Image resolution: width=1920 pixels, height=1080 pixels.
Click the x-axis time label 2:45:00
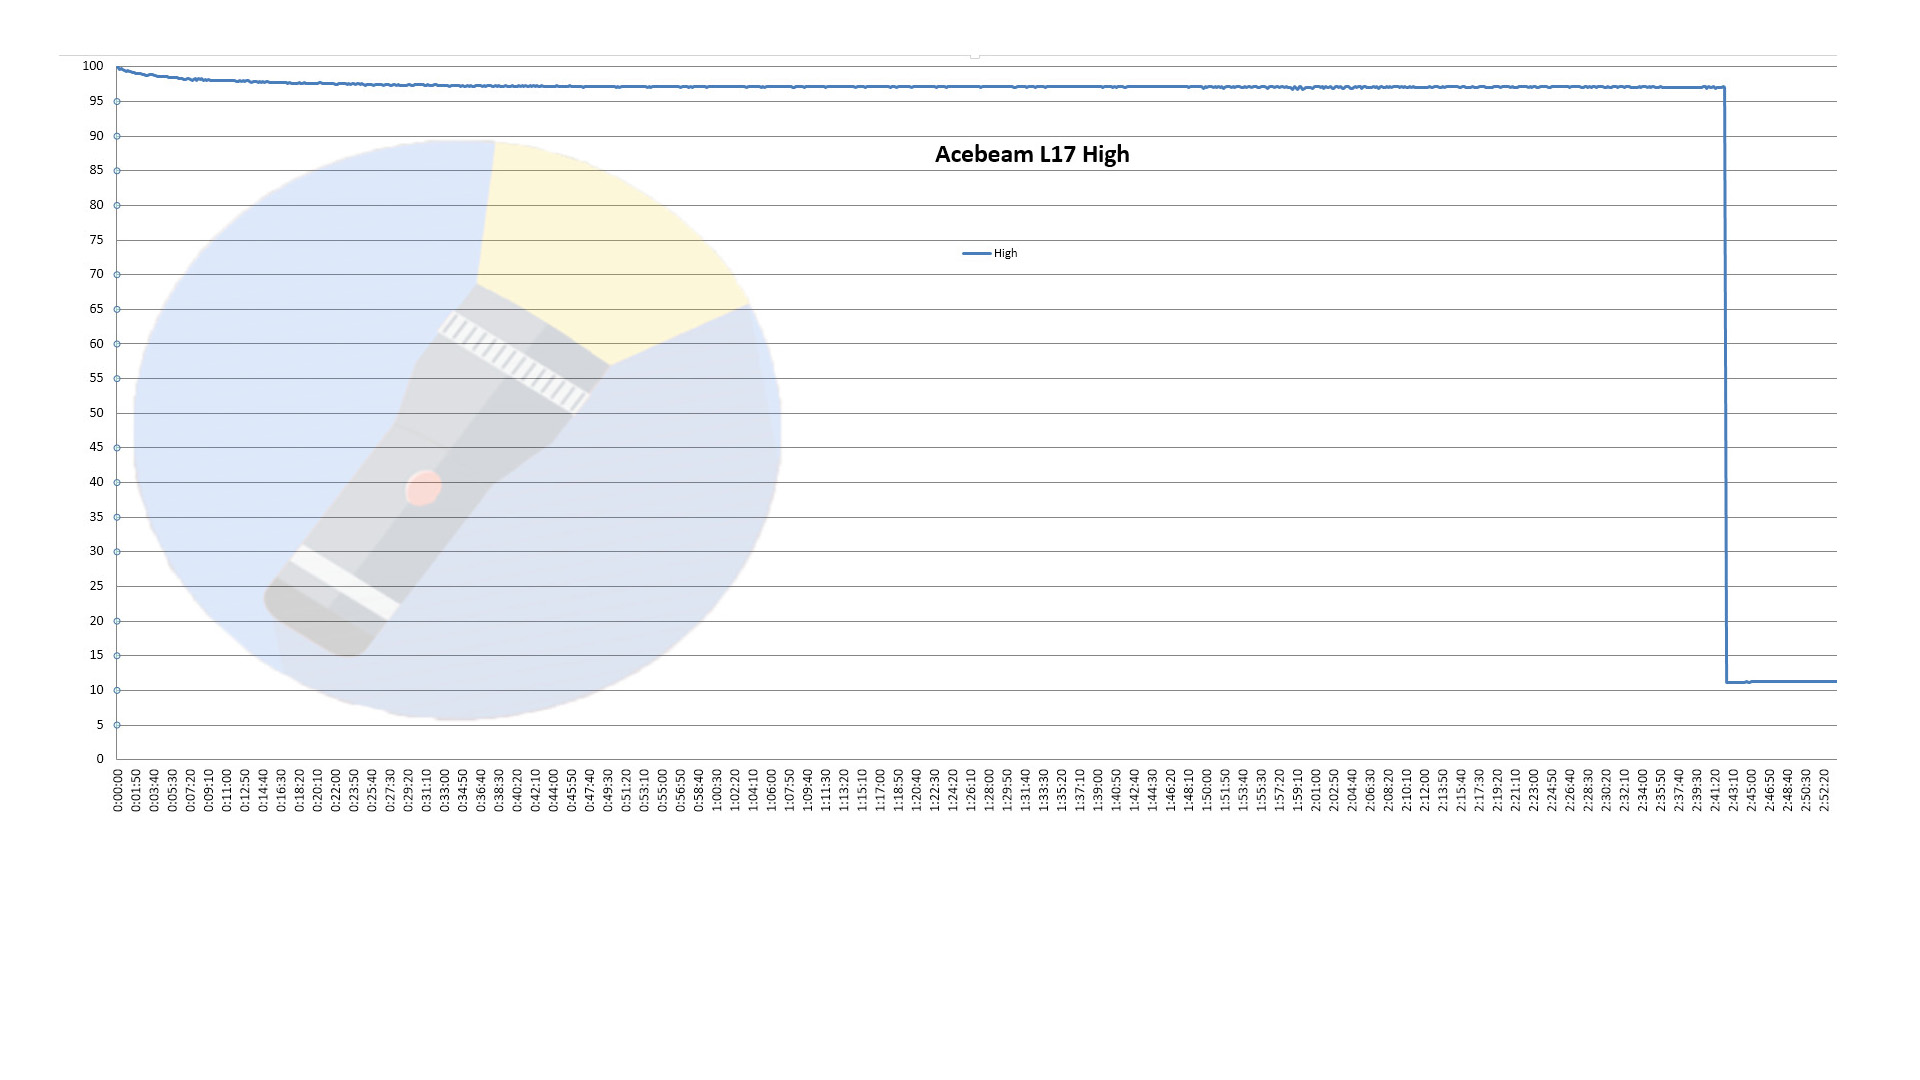(1752, 790)
